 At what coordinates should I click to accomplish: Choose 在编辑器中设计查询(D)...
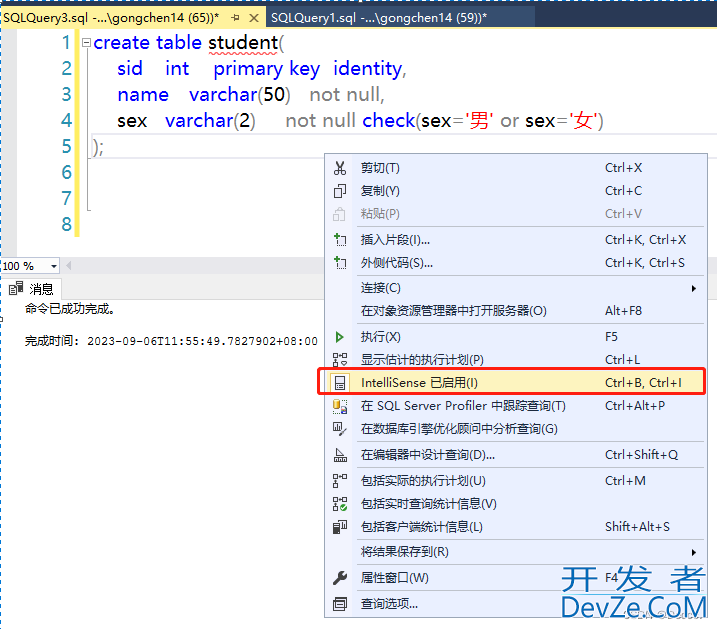coord(516,455)
